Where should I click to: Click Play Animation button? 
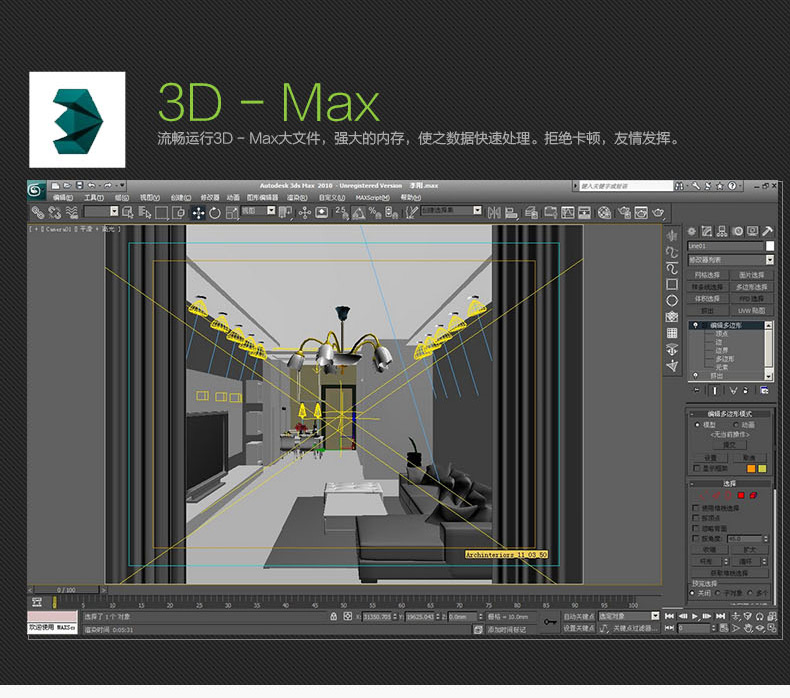click(x=695, y=616)
